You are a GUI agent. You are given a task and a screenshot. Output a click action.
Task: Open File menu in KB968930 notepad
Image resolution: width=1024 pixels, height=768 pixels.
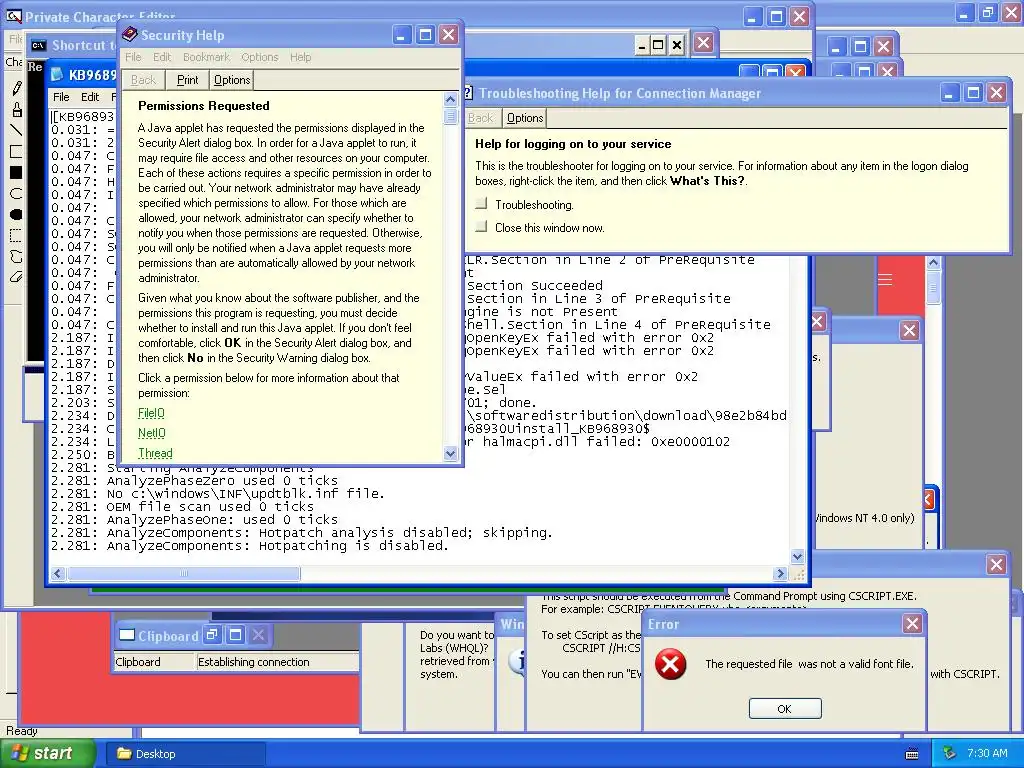point(61,97)
